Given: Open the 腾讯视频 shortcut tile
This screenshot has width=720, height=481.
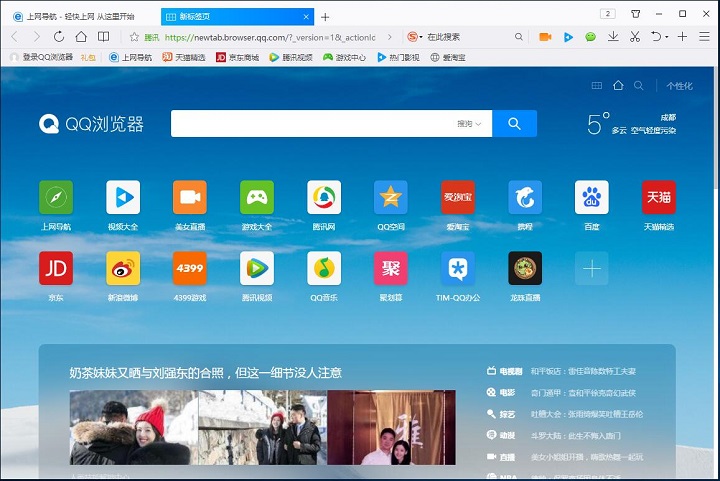Looking at the screenshot, I should click(x=257, y=268).
